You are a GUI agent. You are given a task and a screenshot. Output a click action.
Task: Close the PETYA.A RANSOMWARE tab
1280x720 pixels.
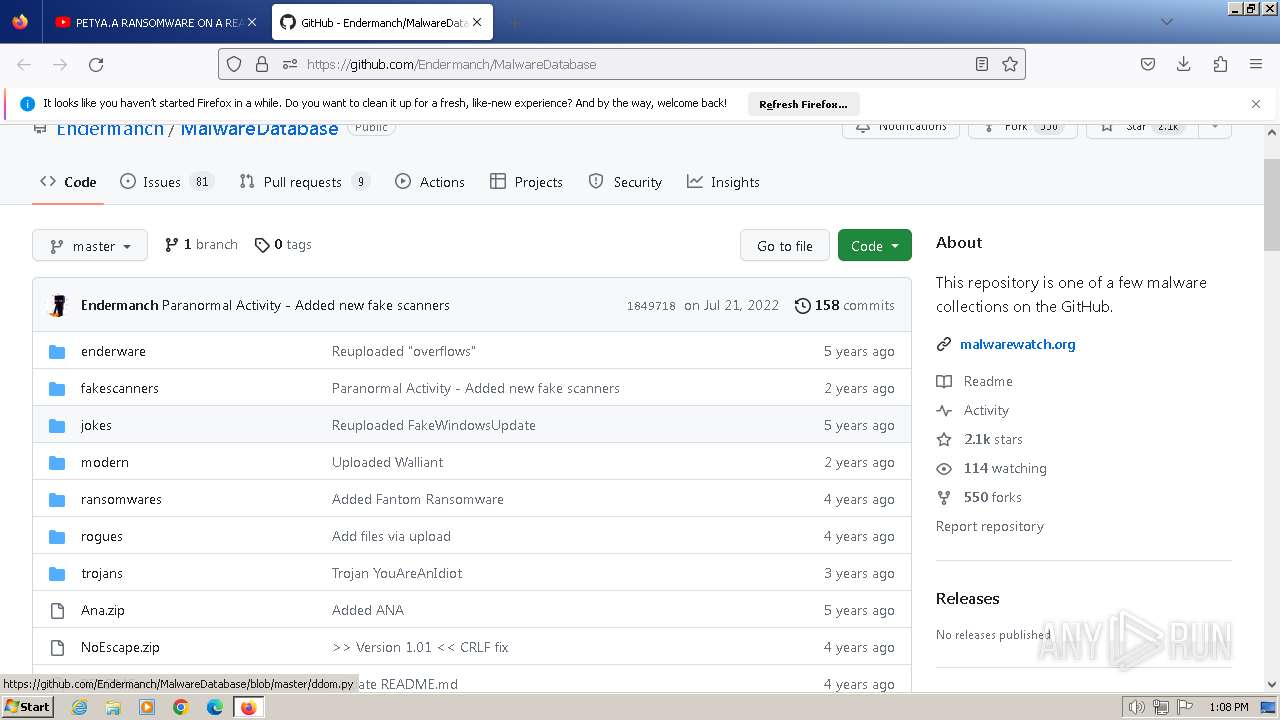click(251, 22)
